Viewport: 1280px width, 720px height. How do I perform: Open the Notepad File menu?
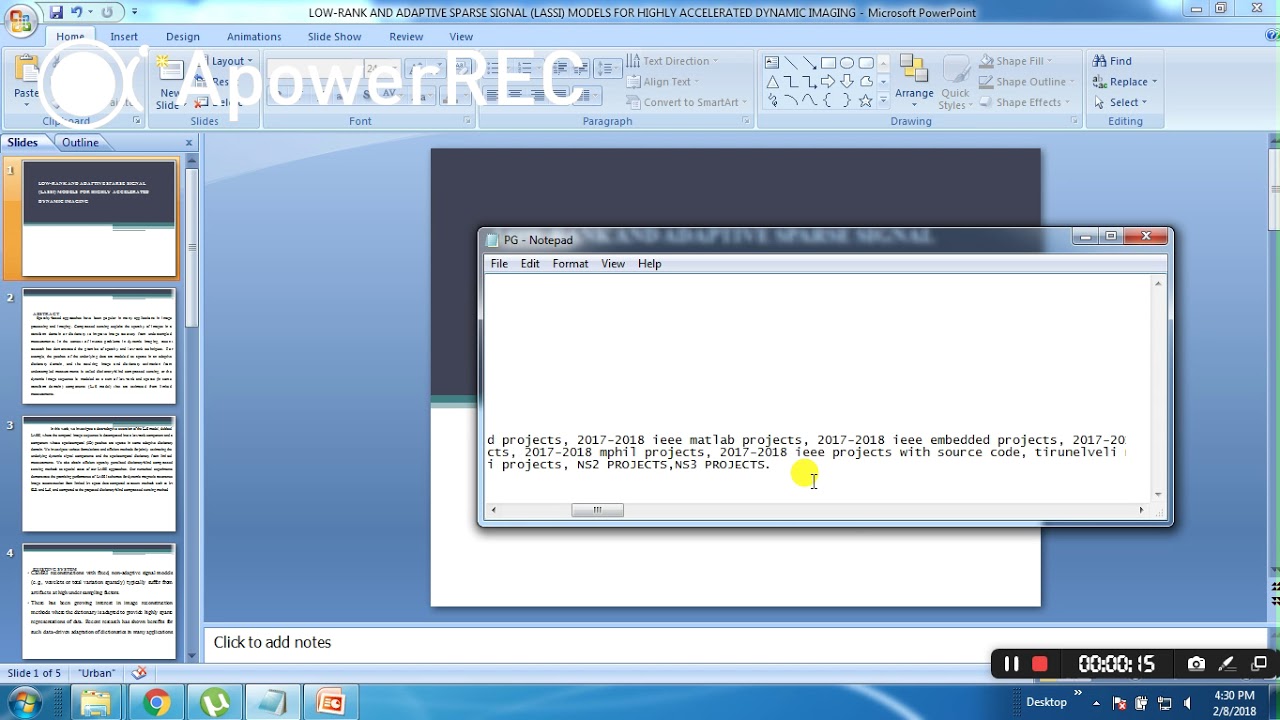[x=499, y=264]
